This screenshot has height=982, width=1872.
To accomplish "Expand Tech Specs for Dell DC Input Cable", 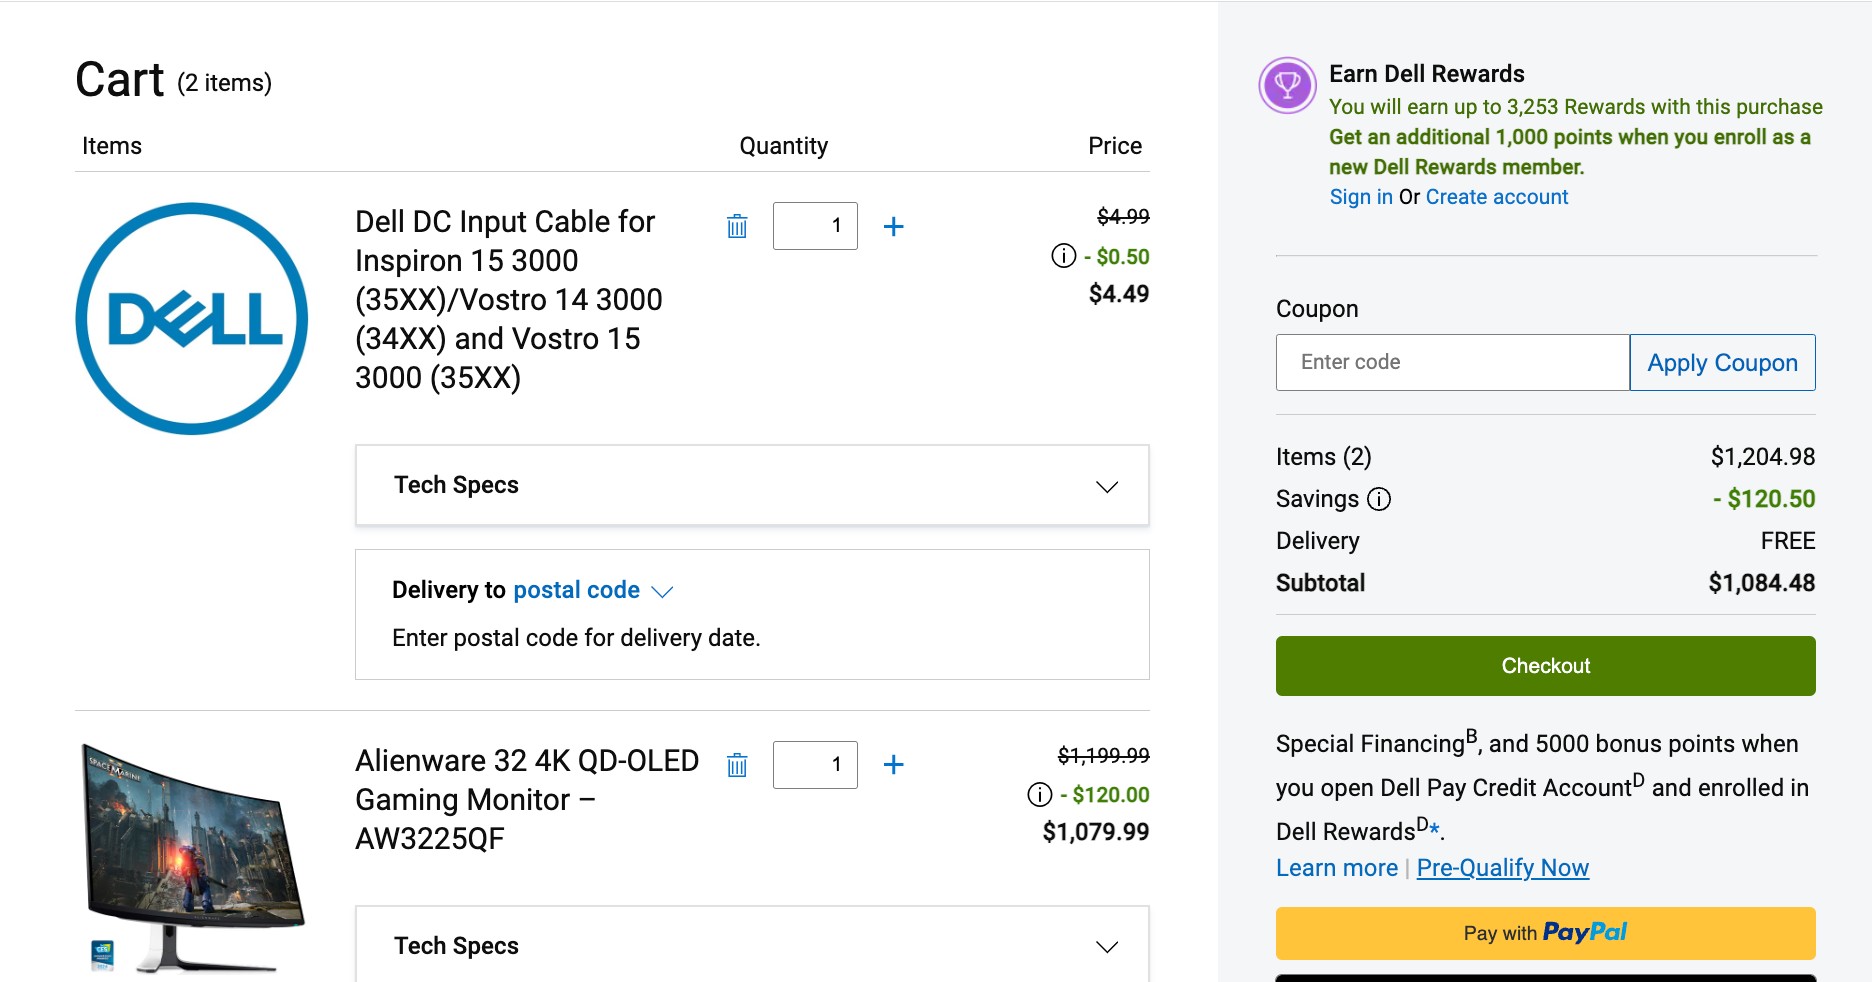I will click(752, 485).
